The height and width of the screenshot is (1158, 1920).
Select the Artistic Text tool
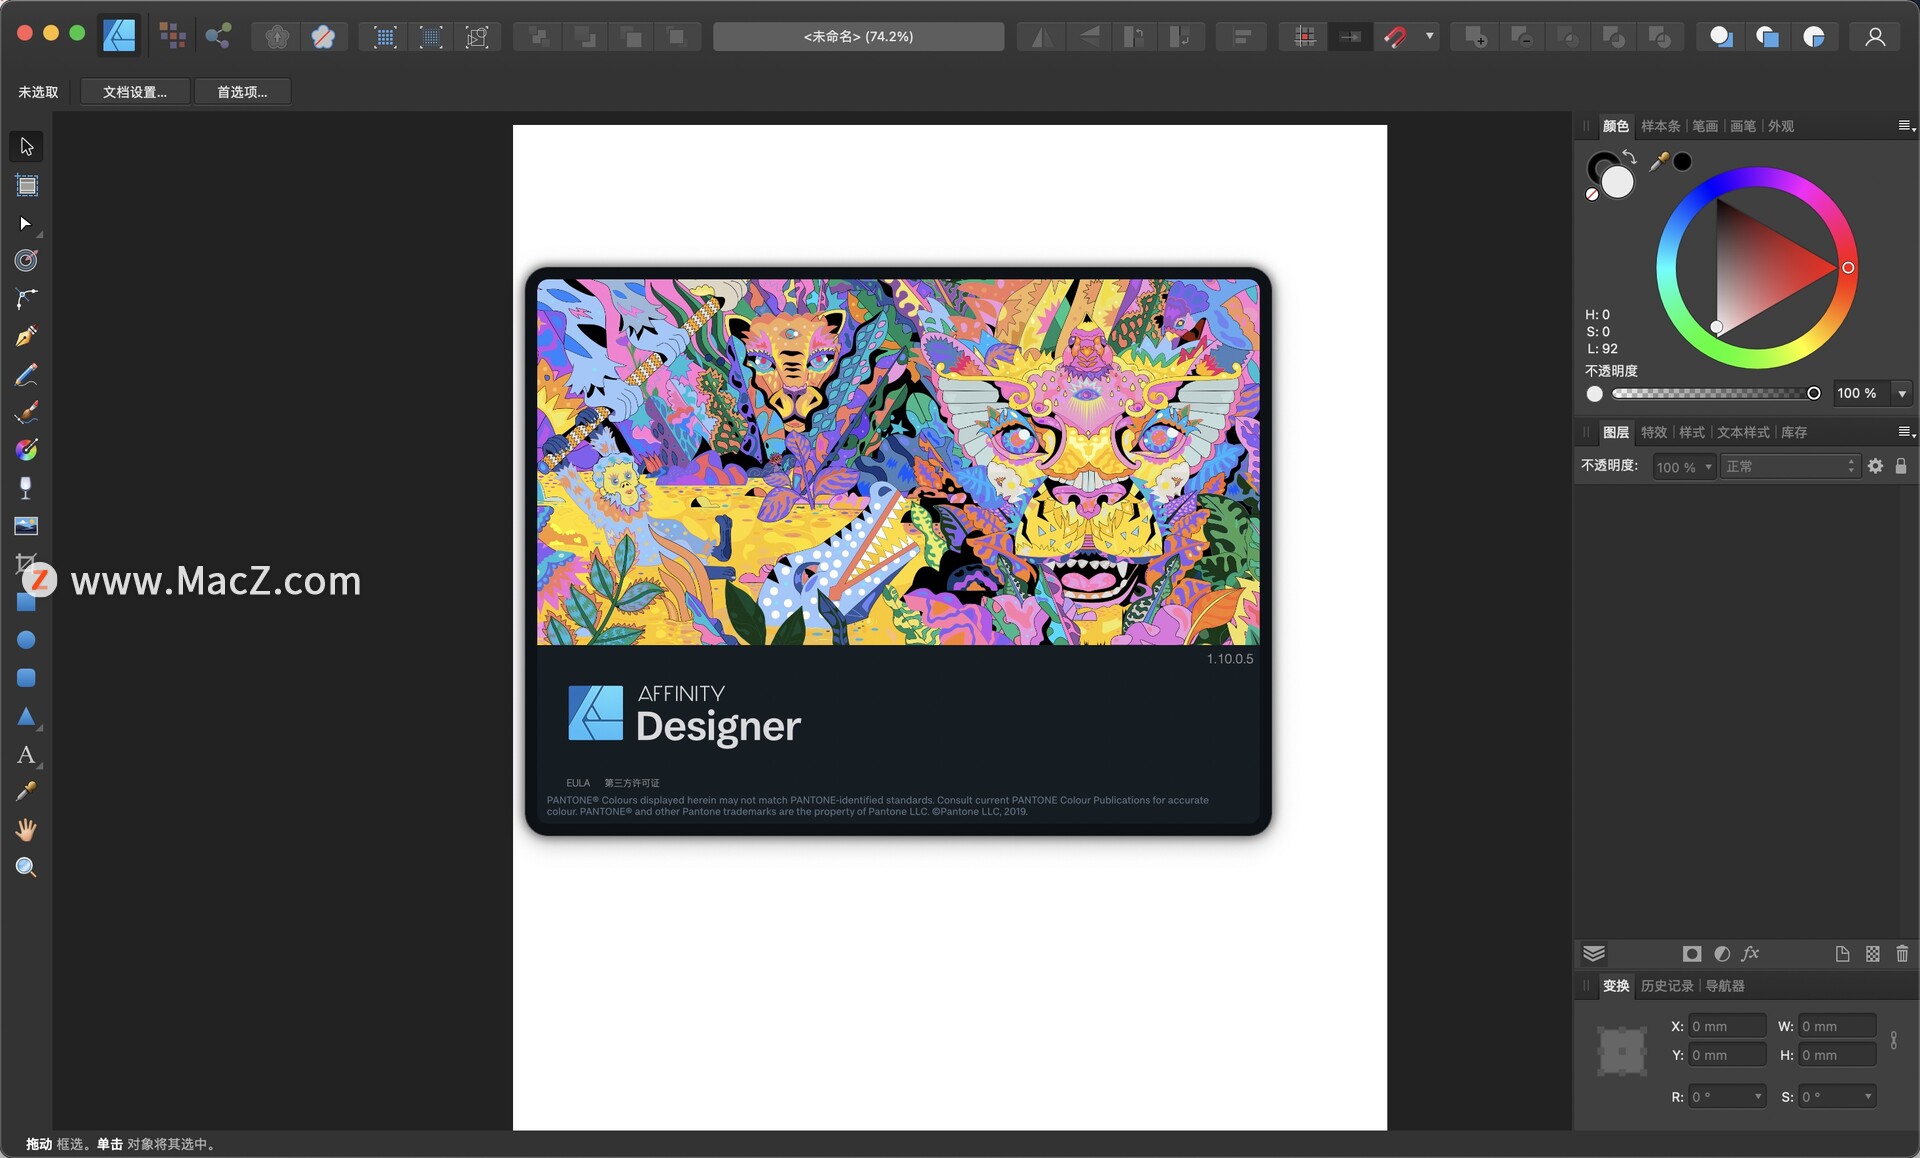coord(27,755)
